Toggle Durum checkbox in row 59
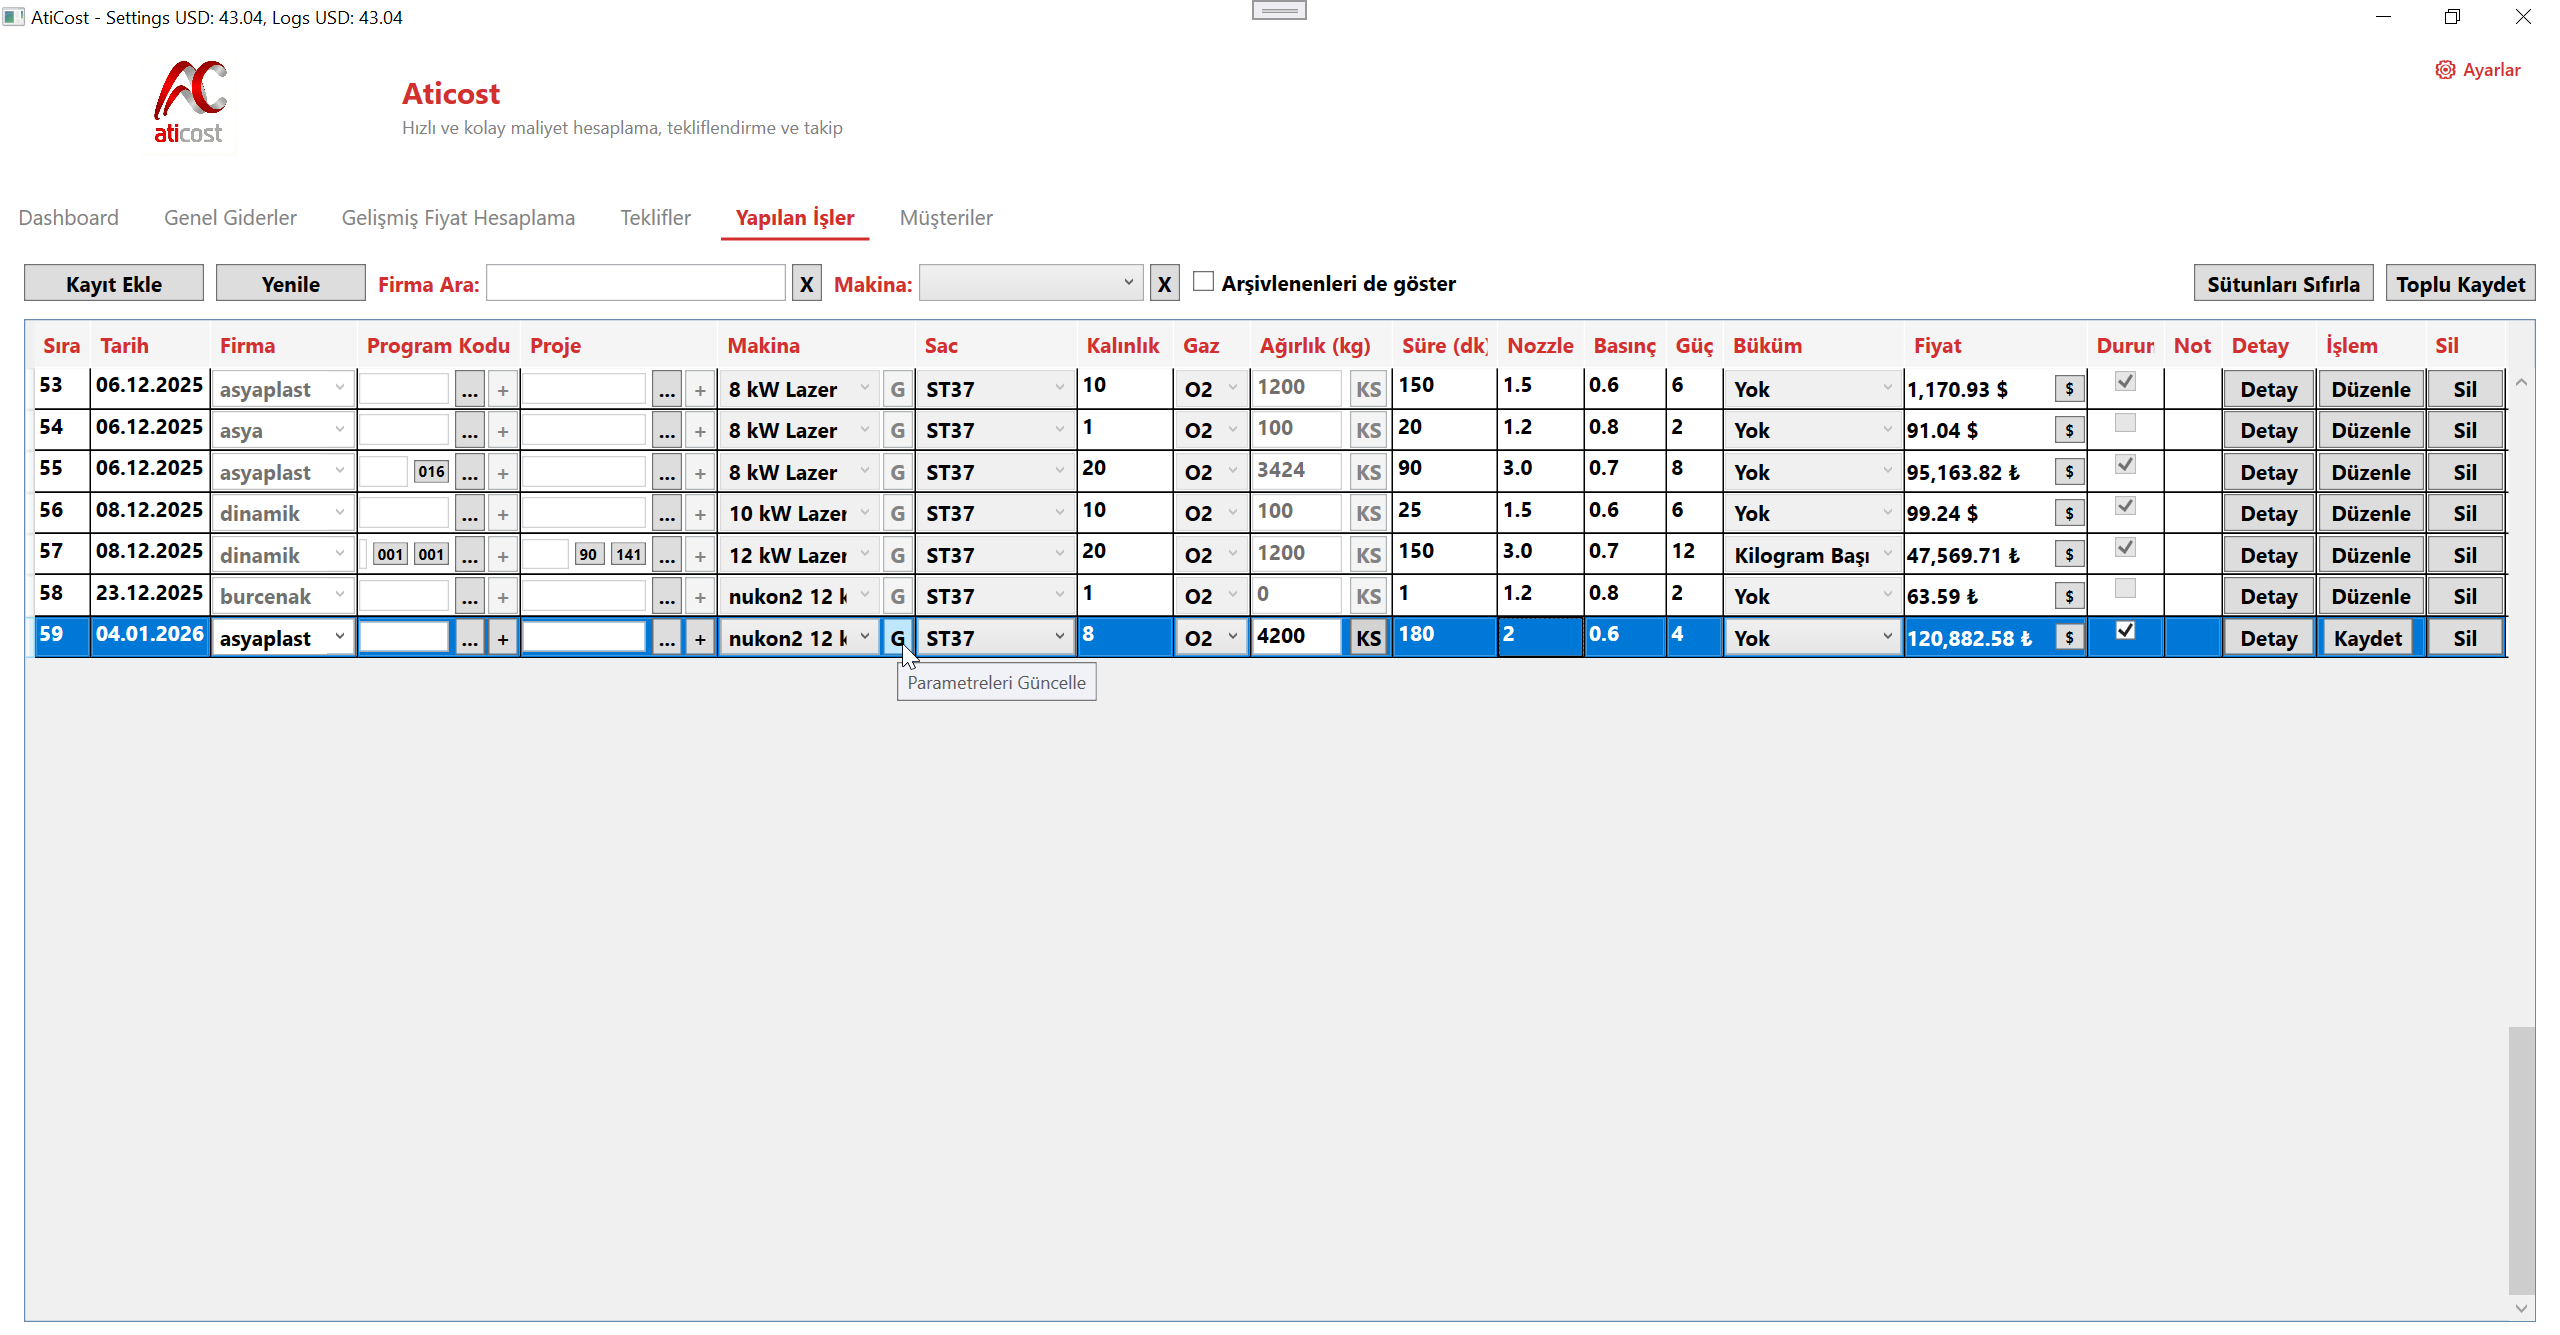This screenshot has height=1335, width=2560. 2125,631
